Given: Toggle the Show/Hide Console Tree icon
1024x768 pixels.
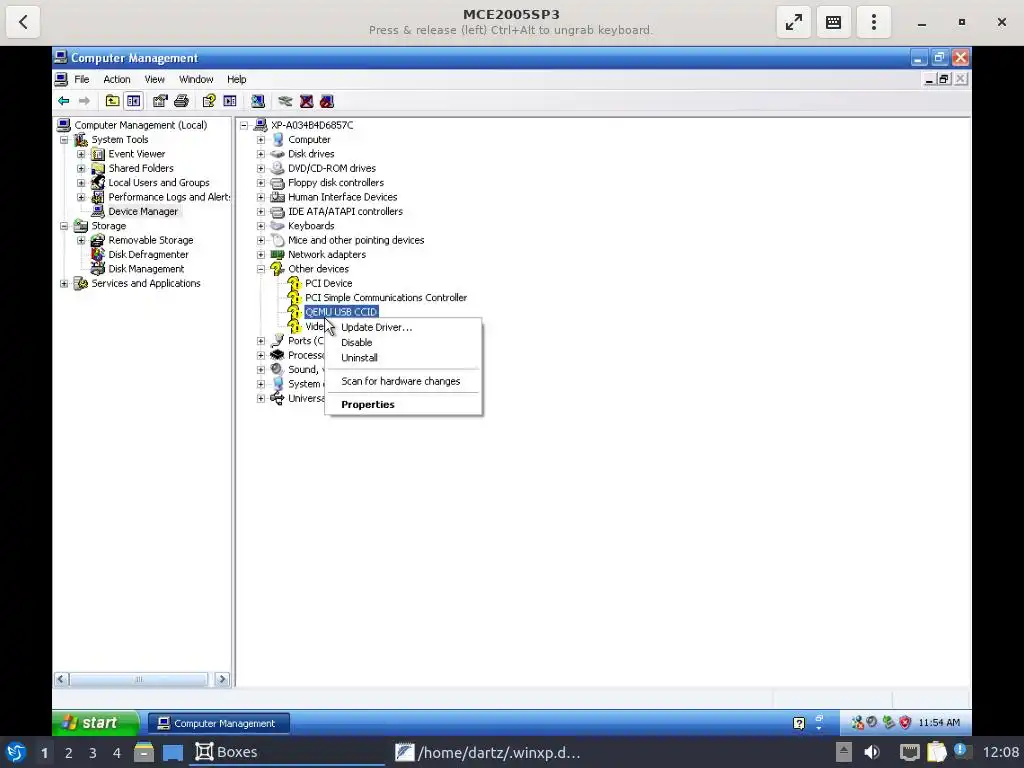Looking at the screenshot, I should 133,101.
